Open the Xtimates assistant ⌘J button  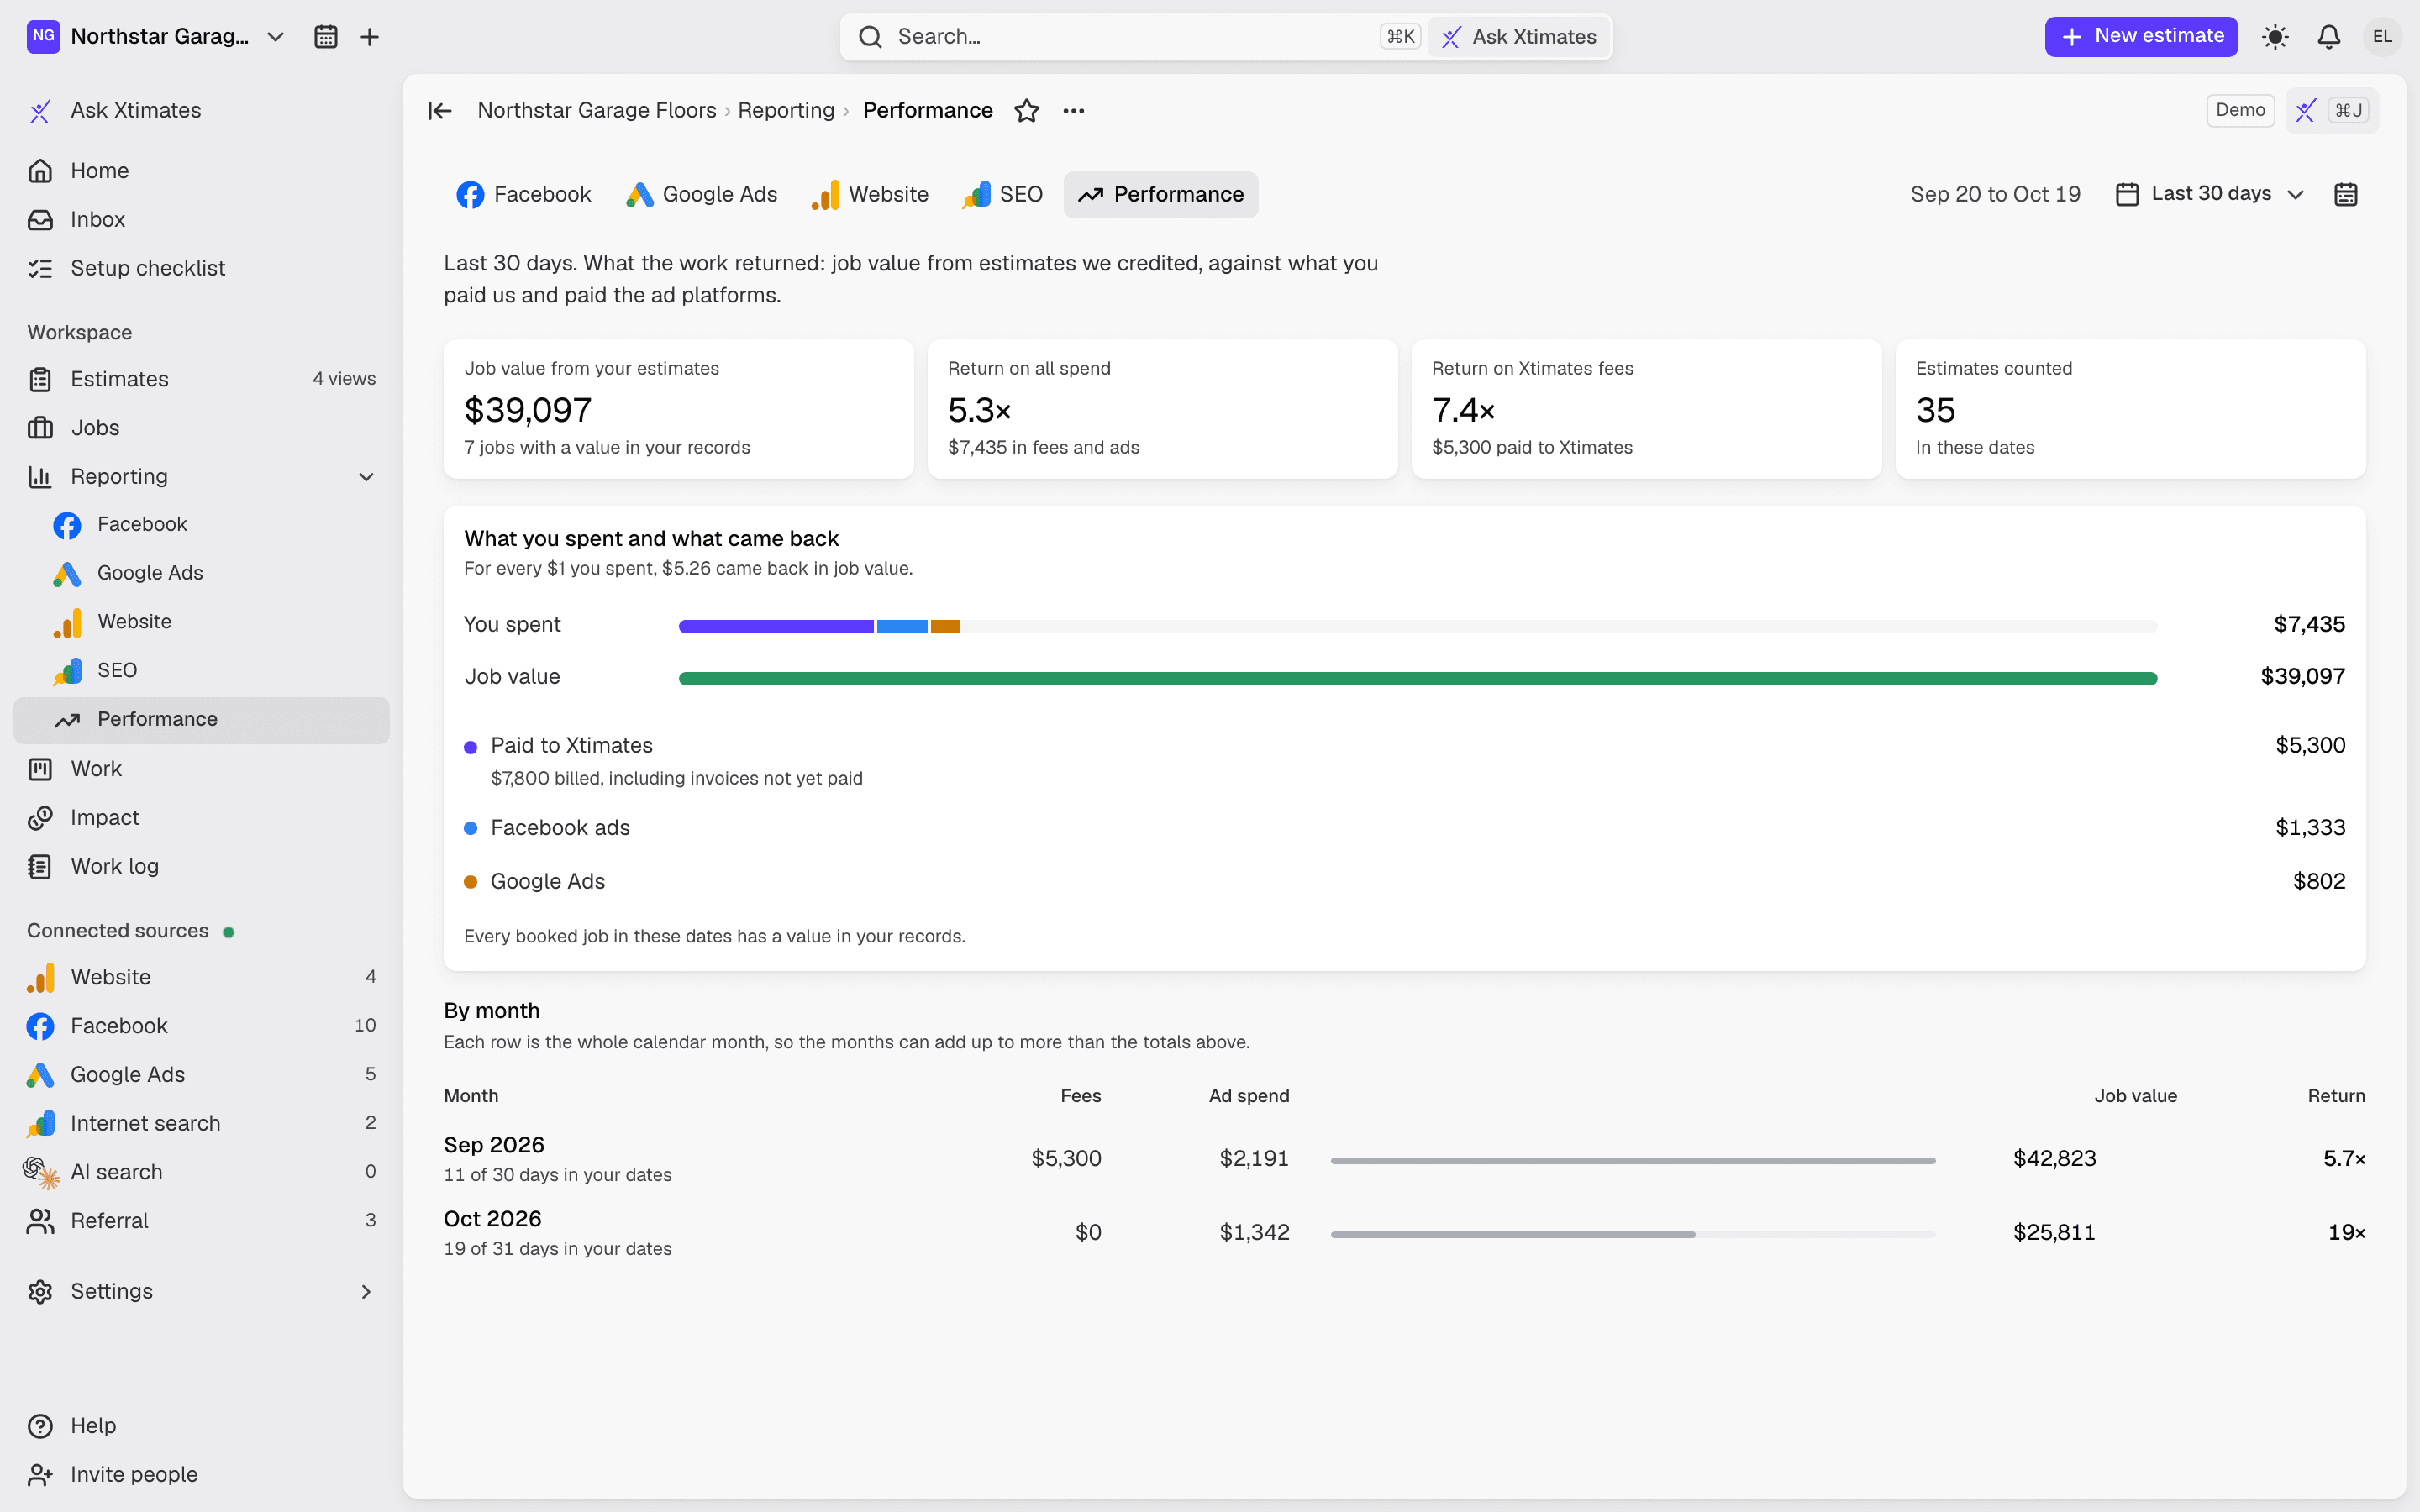(x=2331, y=111)
